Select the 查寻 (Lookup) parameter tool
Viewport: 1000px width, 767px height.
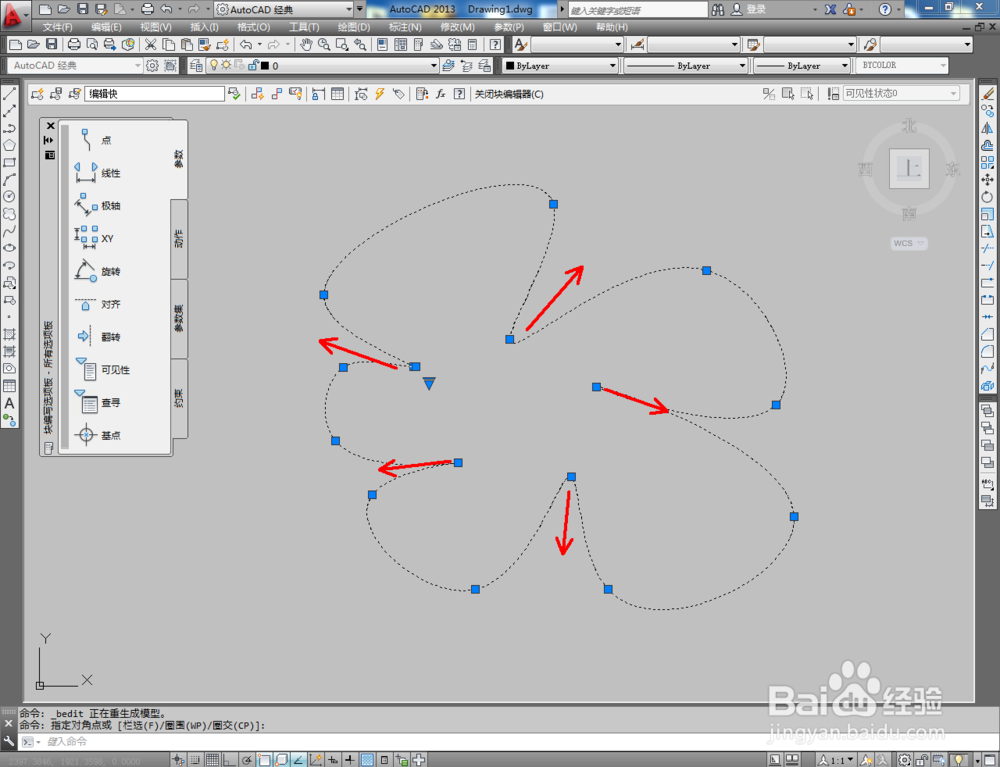pyautogui.click(x=96, y=402)
